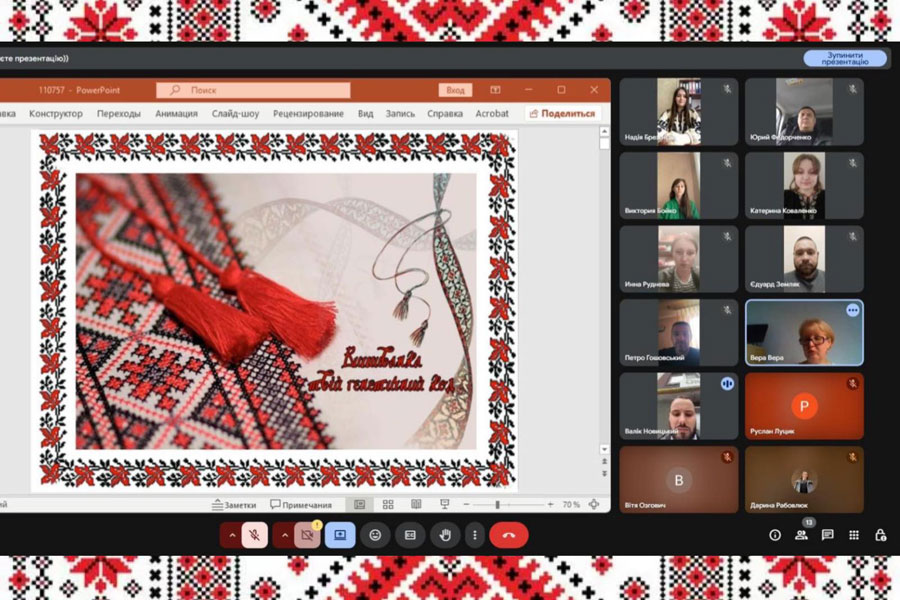
Task: Show the participants people icon
Action: coord(801,535)
